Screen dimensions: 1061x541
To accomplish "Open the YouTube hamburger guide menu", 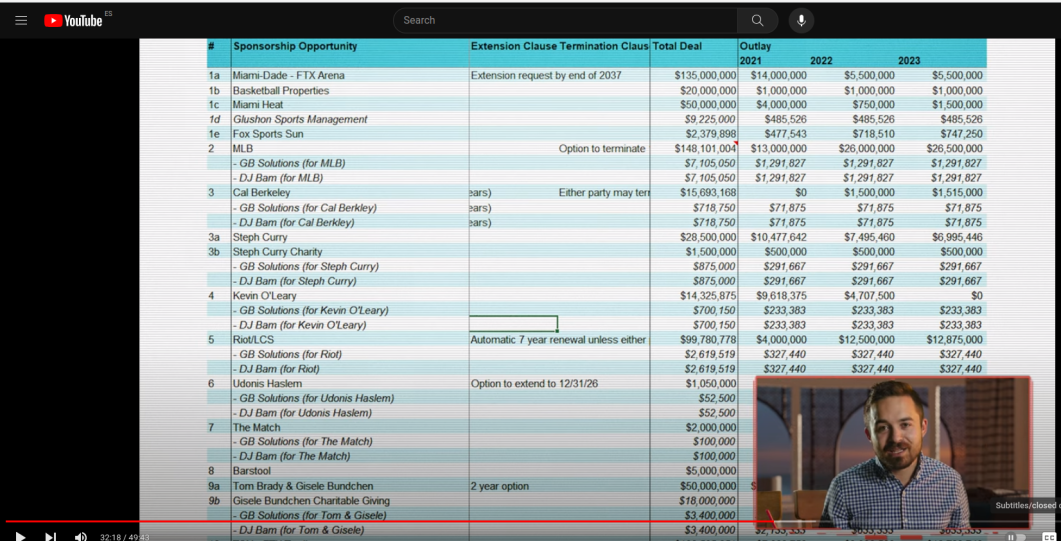I will point(21,20).
